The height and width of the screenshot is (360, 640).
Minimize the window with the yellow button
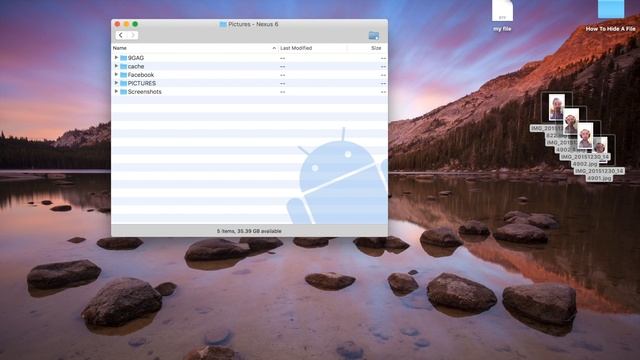pos(126,24)
